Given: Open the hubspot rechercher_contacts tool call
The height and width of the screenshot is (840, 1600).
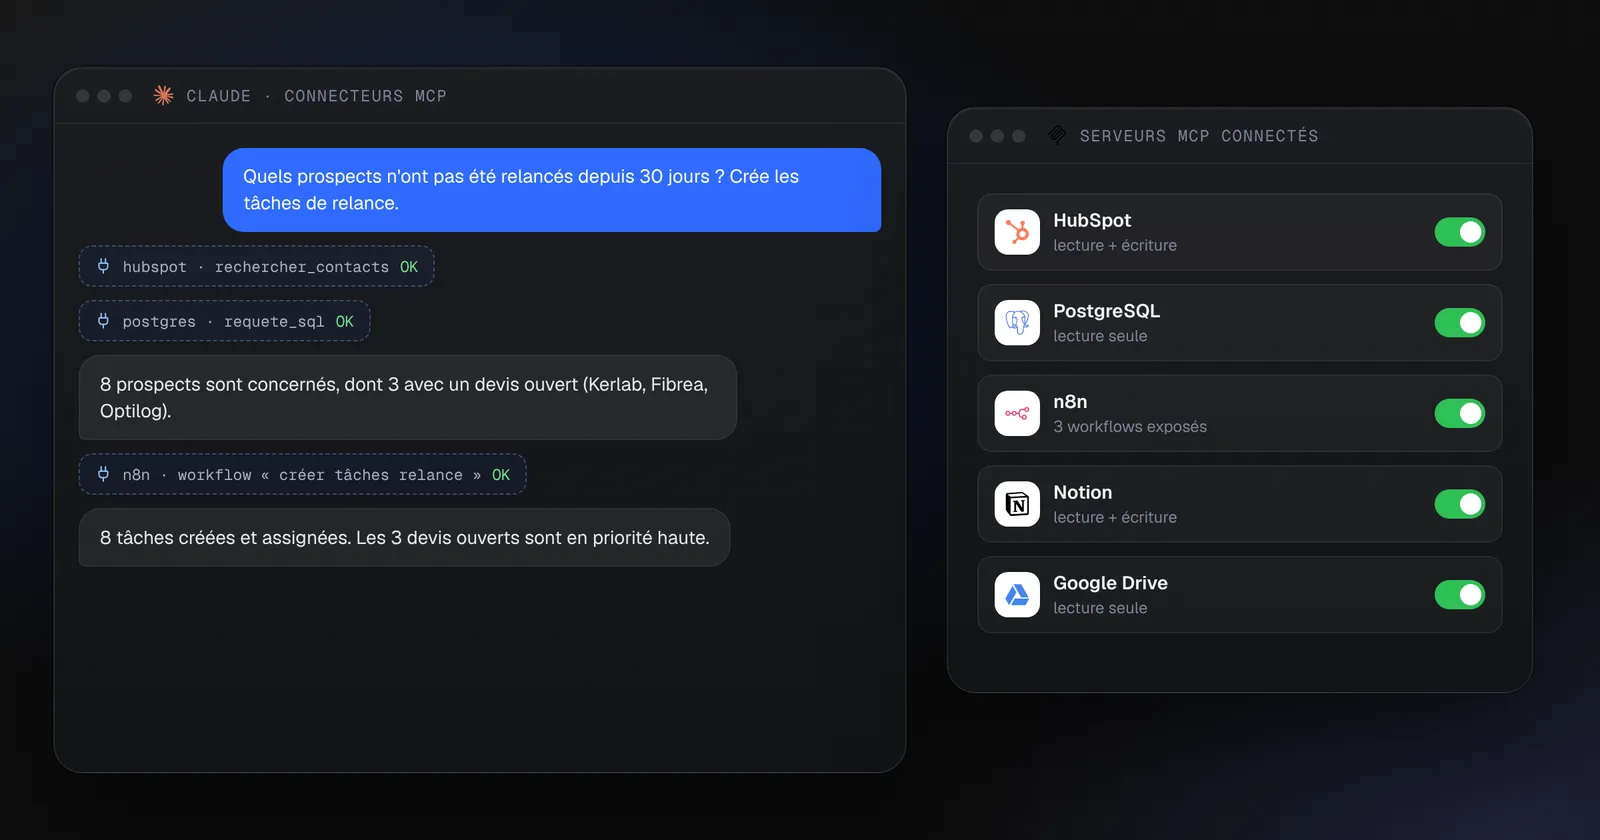Looking at the screenshot, I should (256, 266).
